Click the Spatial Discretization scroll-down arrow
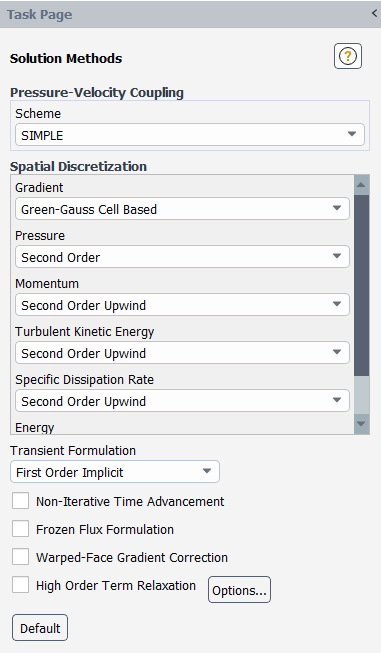Viewport: 381px width, 653px height. (x=361, y=424)
